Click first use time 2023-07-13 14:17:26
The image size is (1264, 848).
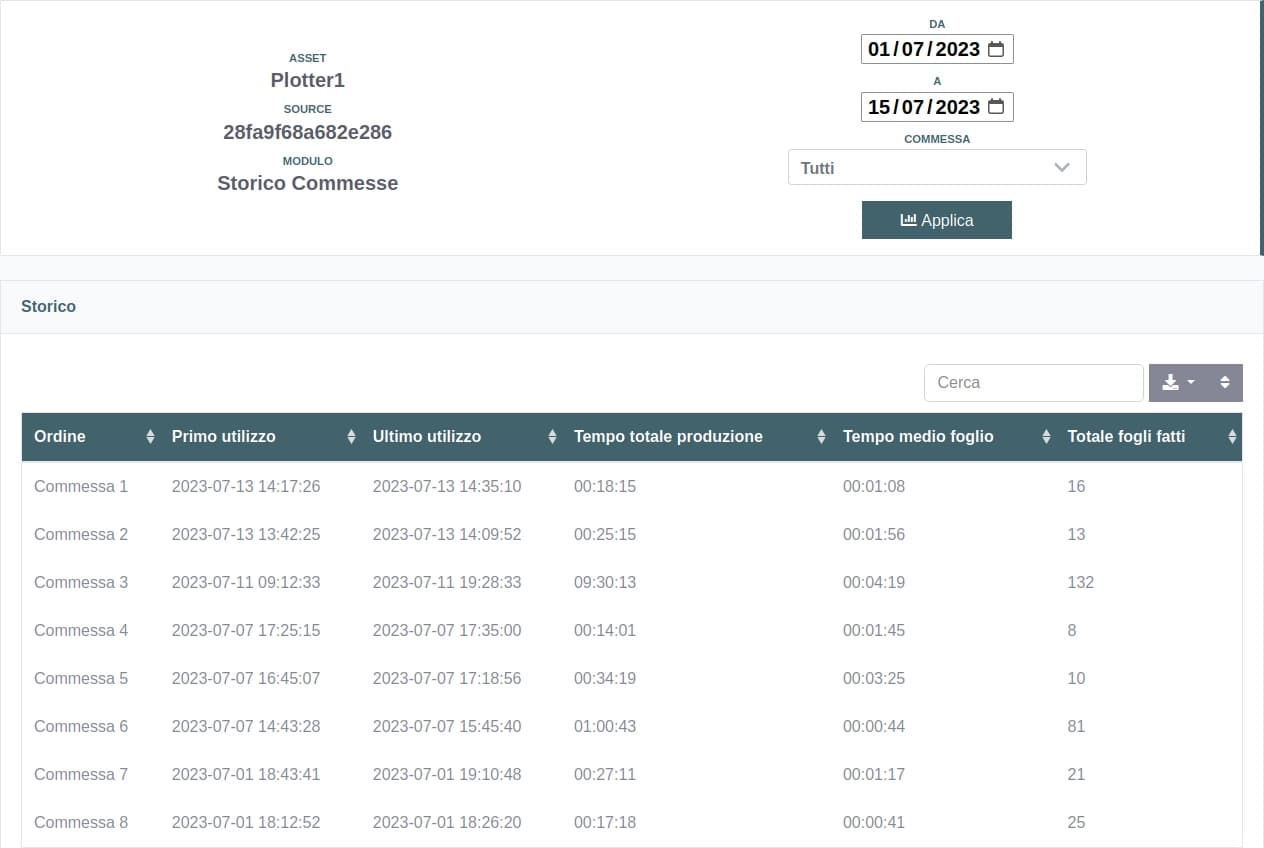coord(246,486)
